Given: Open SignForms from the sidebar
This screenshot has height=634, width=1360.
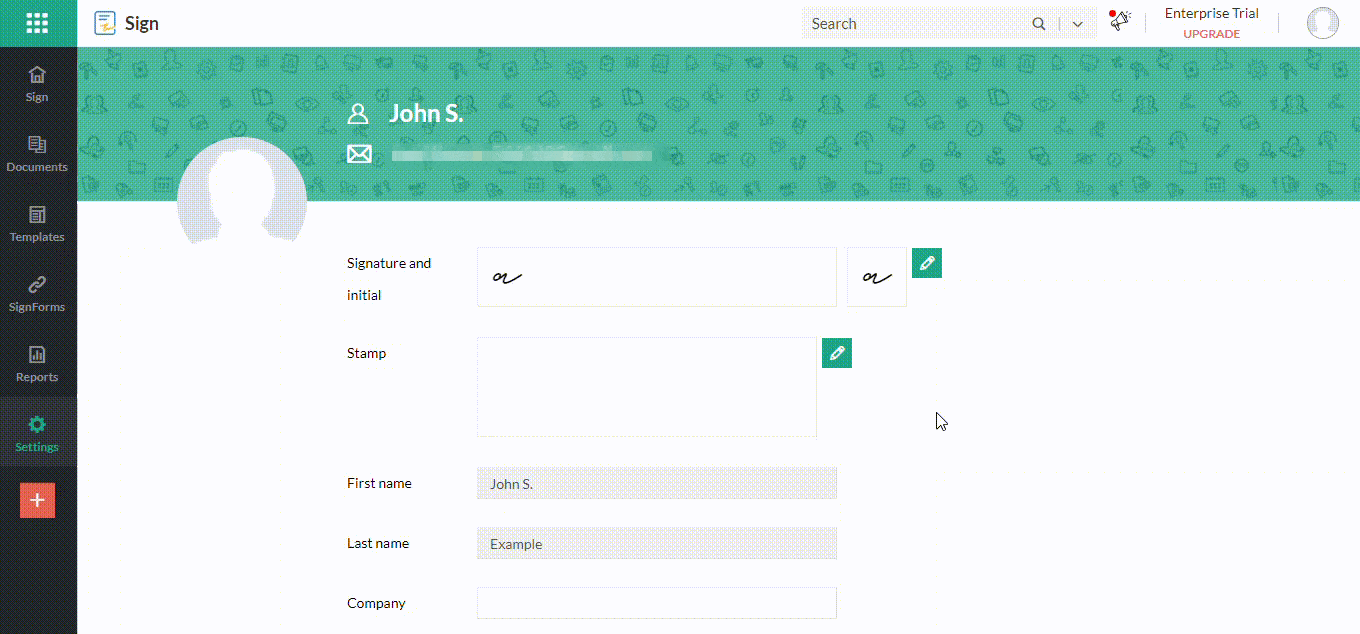Looking at the screenshot, I should coord(37,295).
